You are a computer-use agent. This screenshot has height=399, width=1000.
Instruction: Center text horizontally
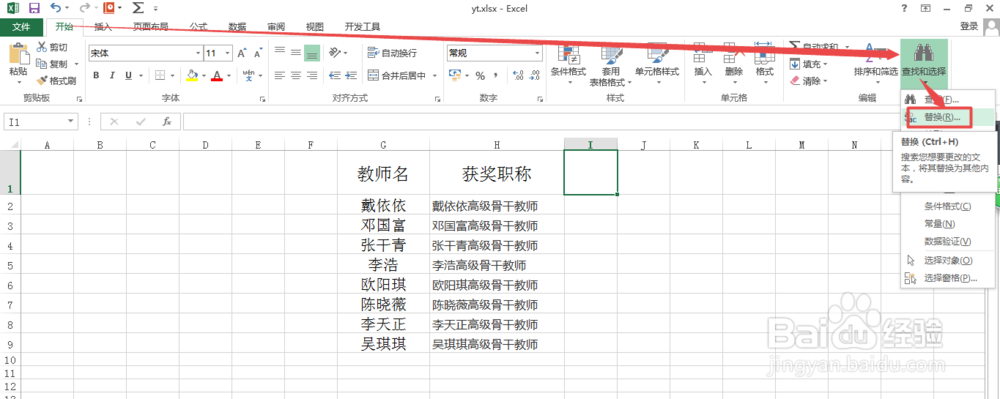click(x=295, y=75)
